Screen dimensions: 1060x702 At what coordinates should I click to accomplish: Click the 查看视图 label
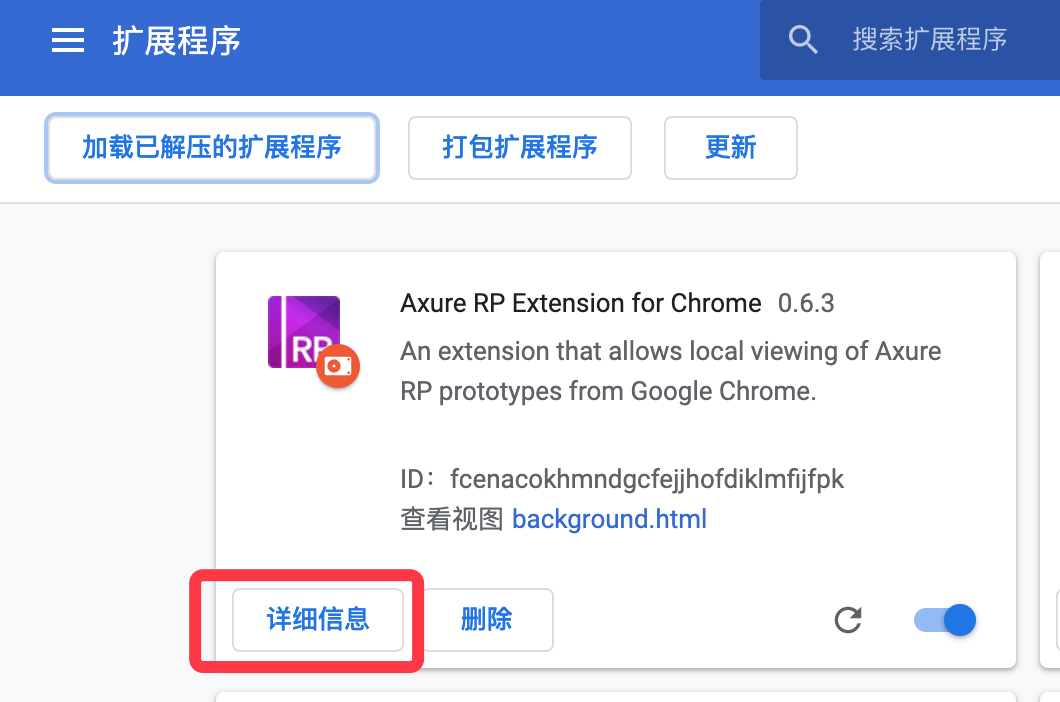pos(452,519)
